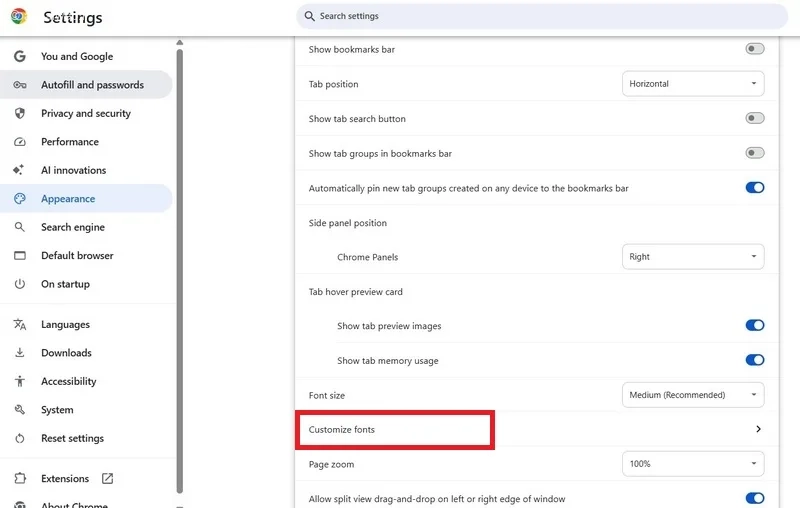Turn off Show tab memory usage
The height and width of the screenshot is (508, 800).
coord(755,360)
